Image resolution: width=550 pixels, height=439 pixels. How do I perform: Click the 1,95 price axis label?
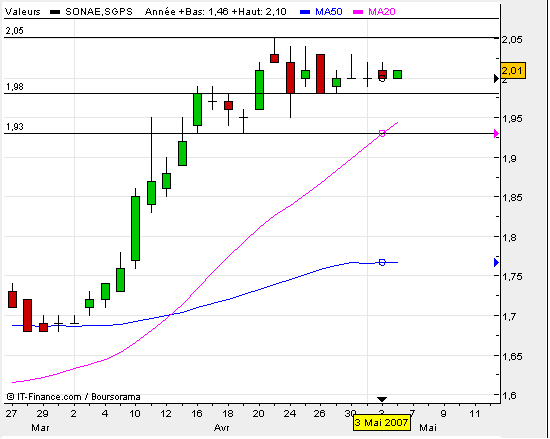[512, 119]
